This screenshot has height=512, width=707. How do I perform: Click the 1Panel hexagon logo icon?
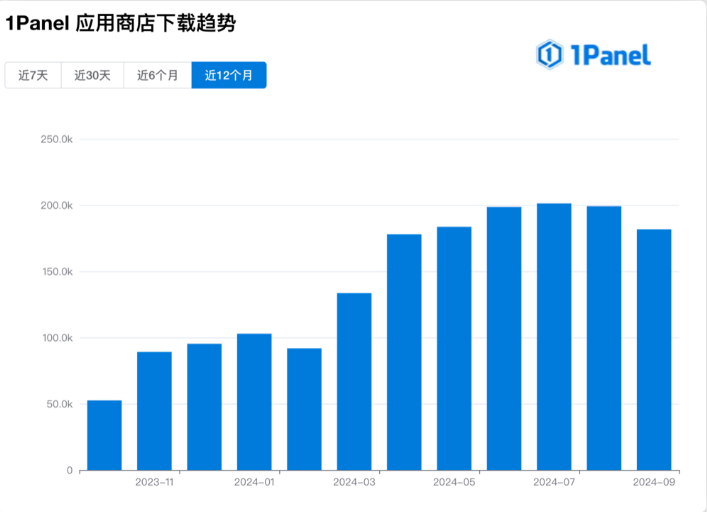549,55
